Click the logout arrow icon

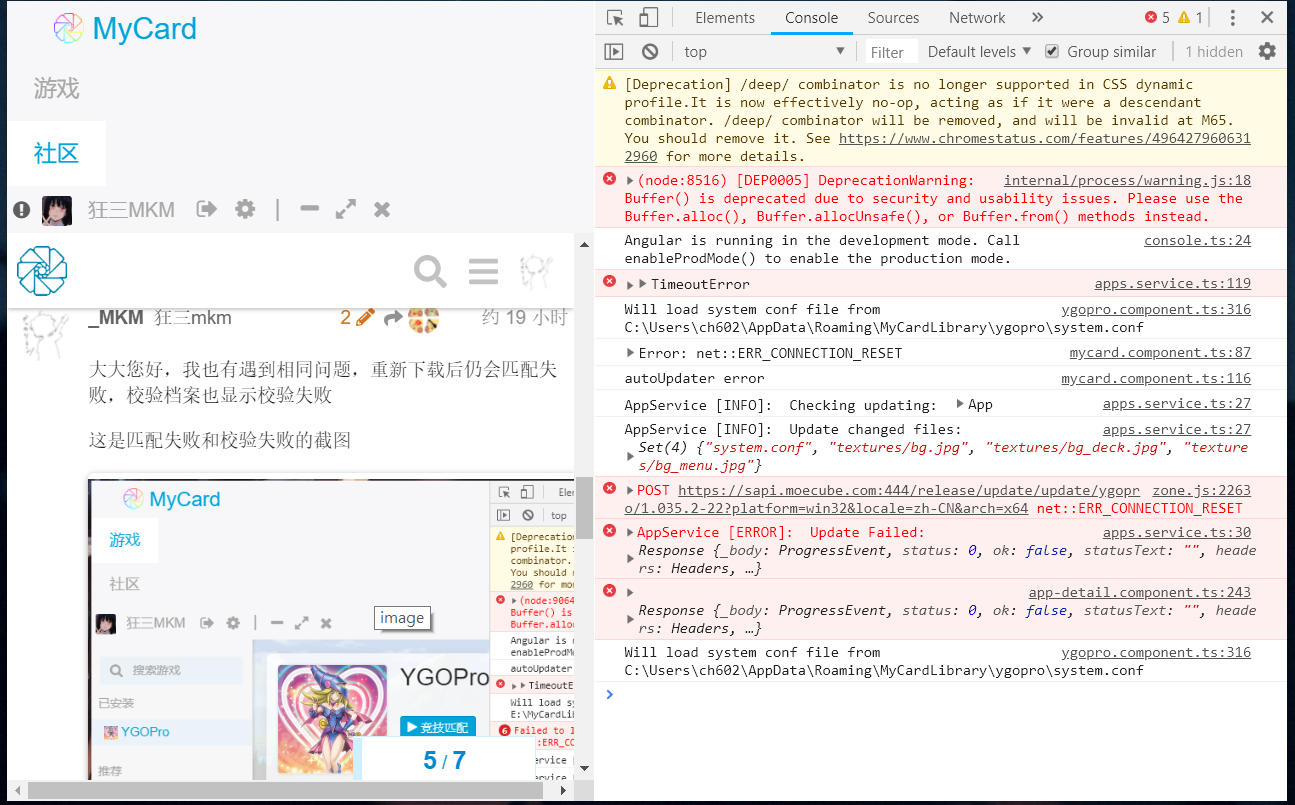click(207, 209)
